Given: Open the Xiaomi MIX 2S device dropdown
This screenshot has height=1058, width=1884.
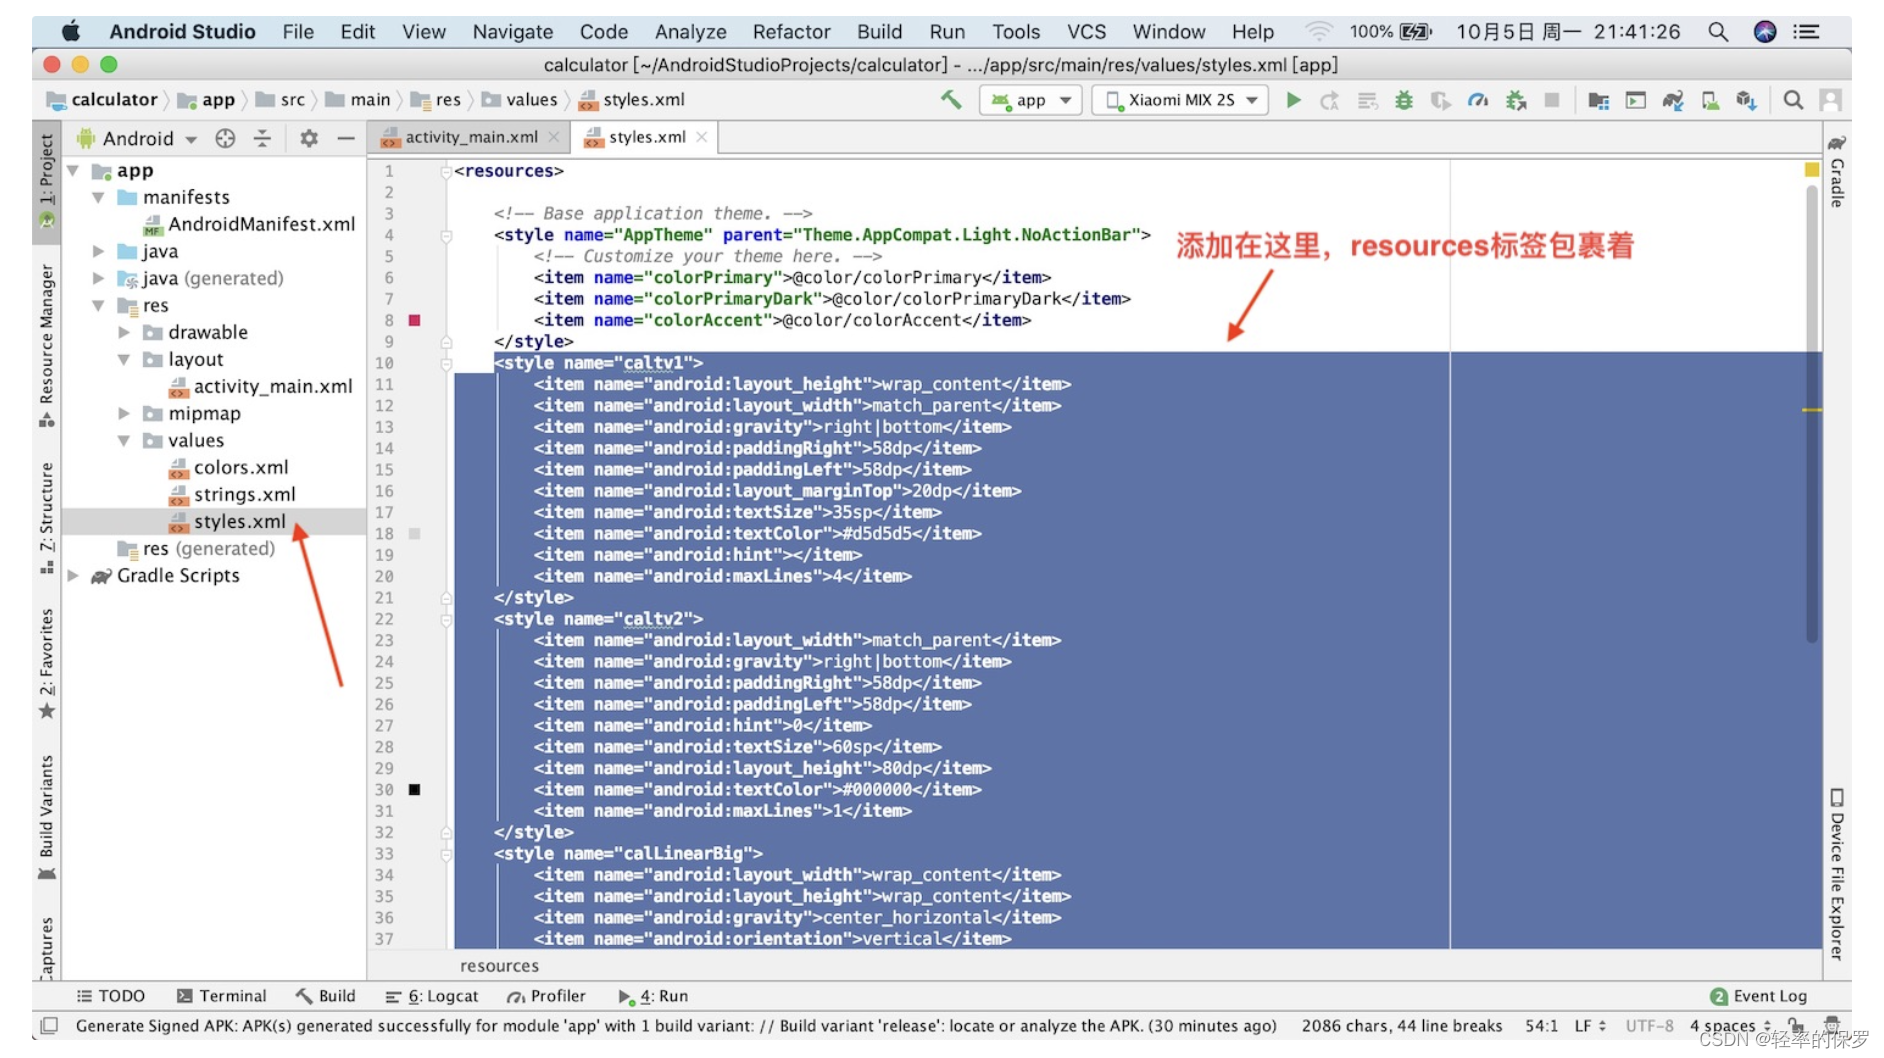Looking at the screenshot, I should (1180, 100).
